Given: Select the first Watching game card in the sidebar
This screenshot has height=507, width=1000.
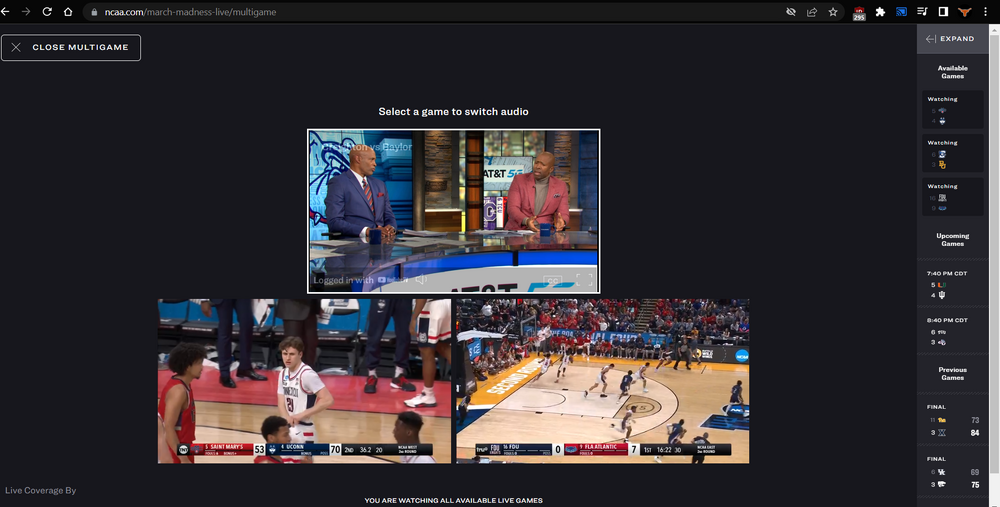Looking at the screenshot, I should (x=952, y=110).
